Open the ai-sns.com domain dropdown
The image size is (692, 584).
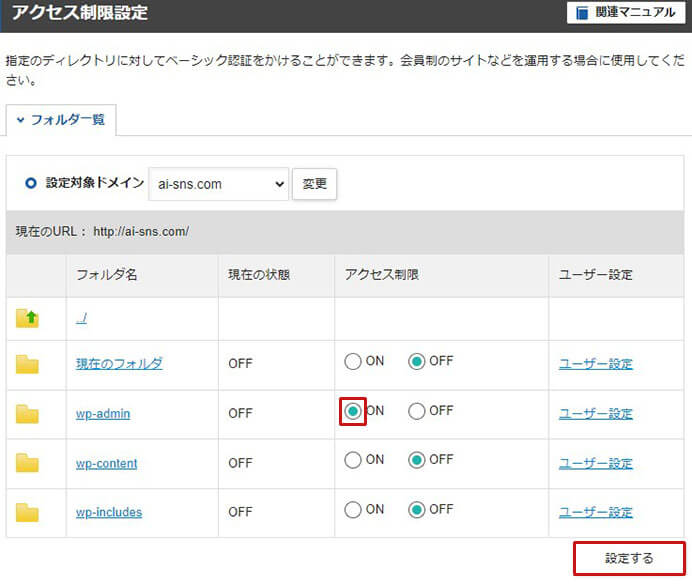pos(218,184)
